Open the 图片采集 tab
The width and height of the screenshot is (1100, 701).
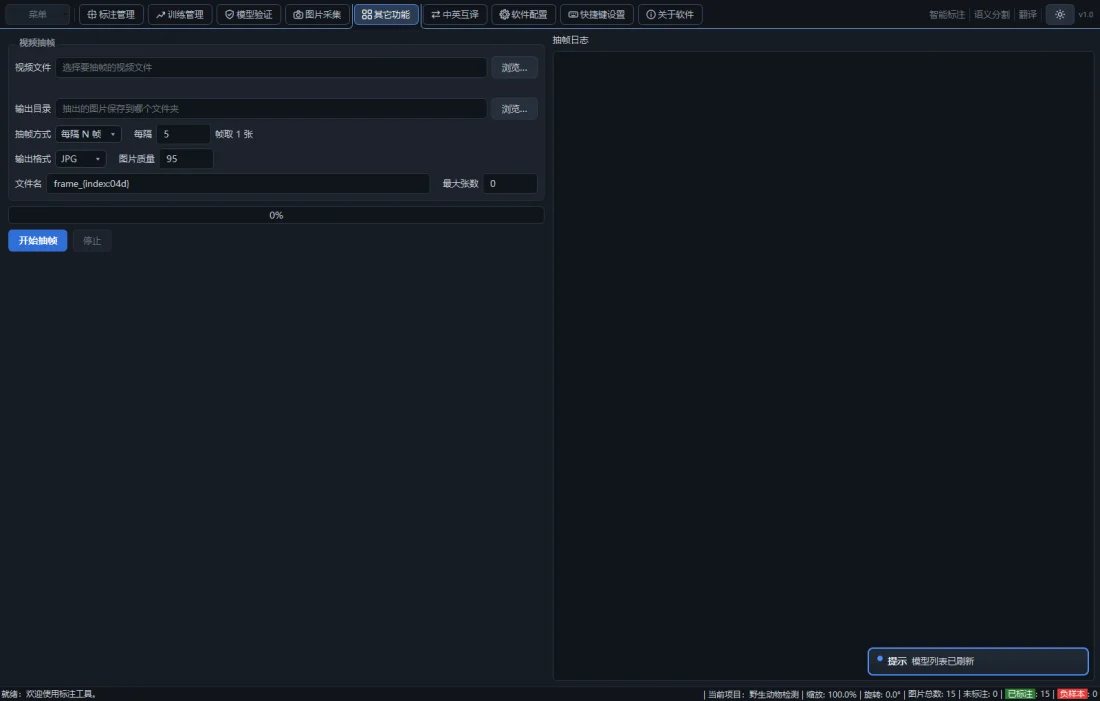point(317,14)
